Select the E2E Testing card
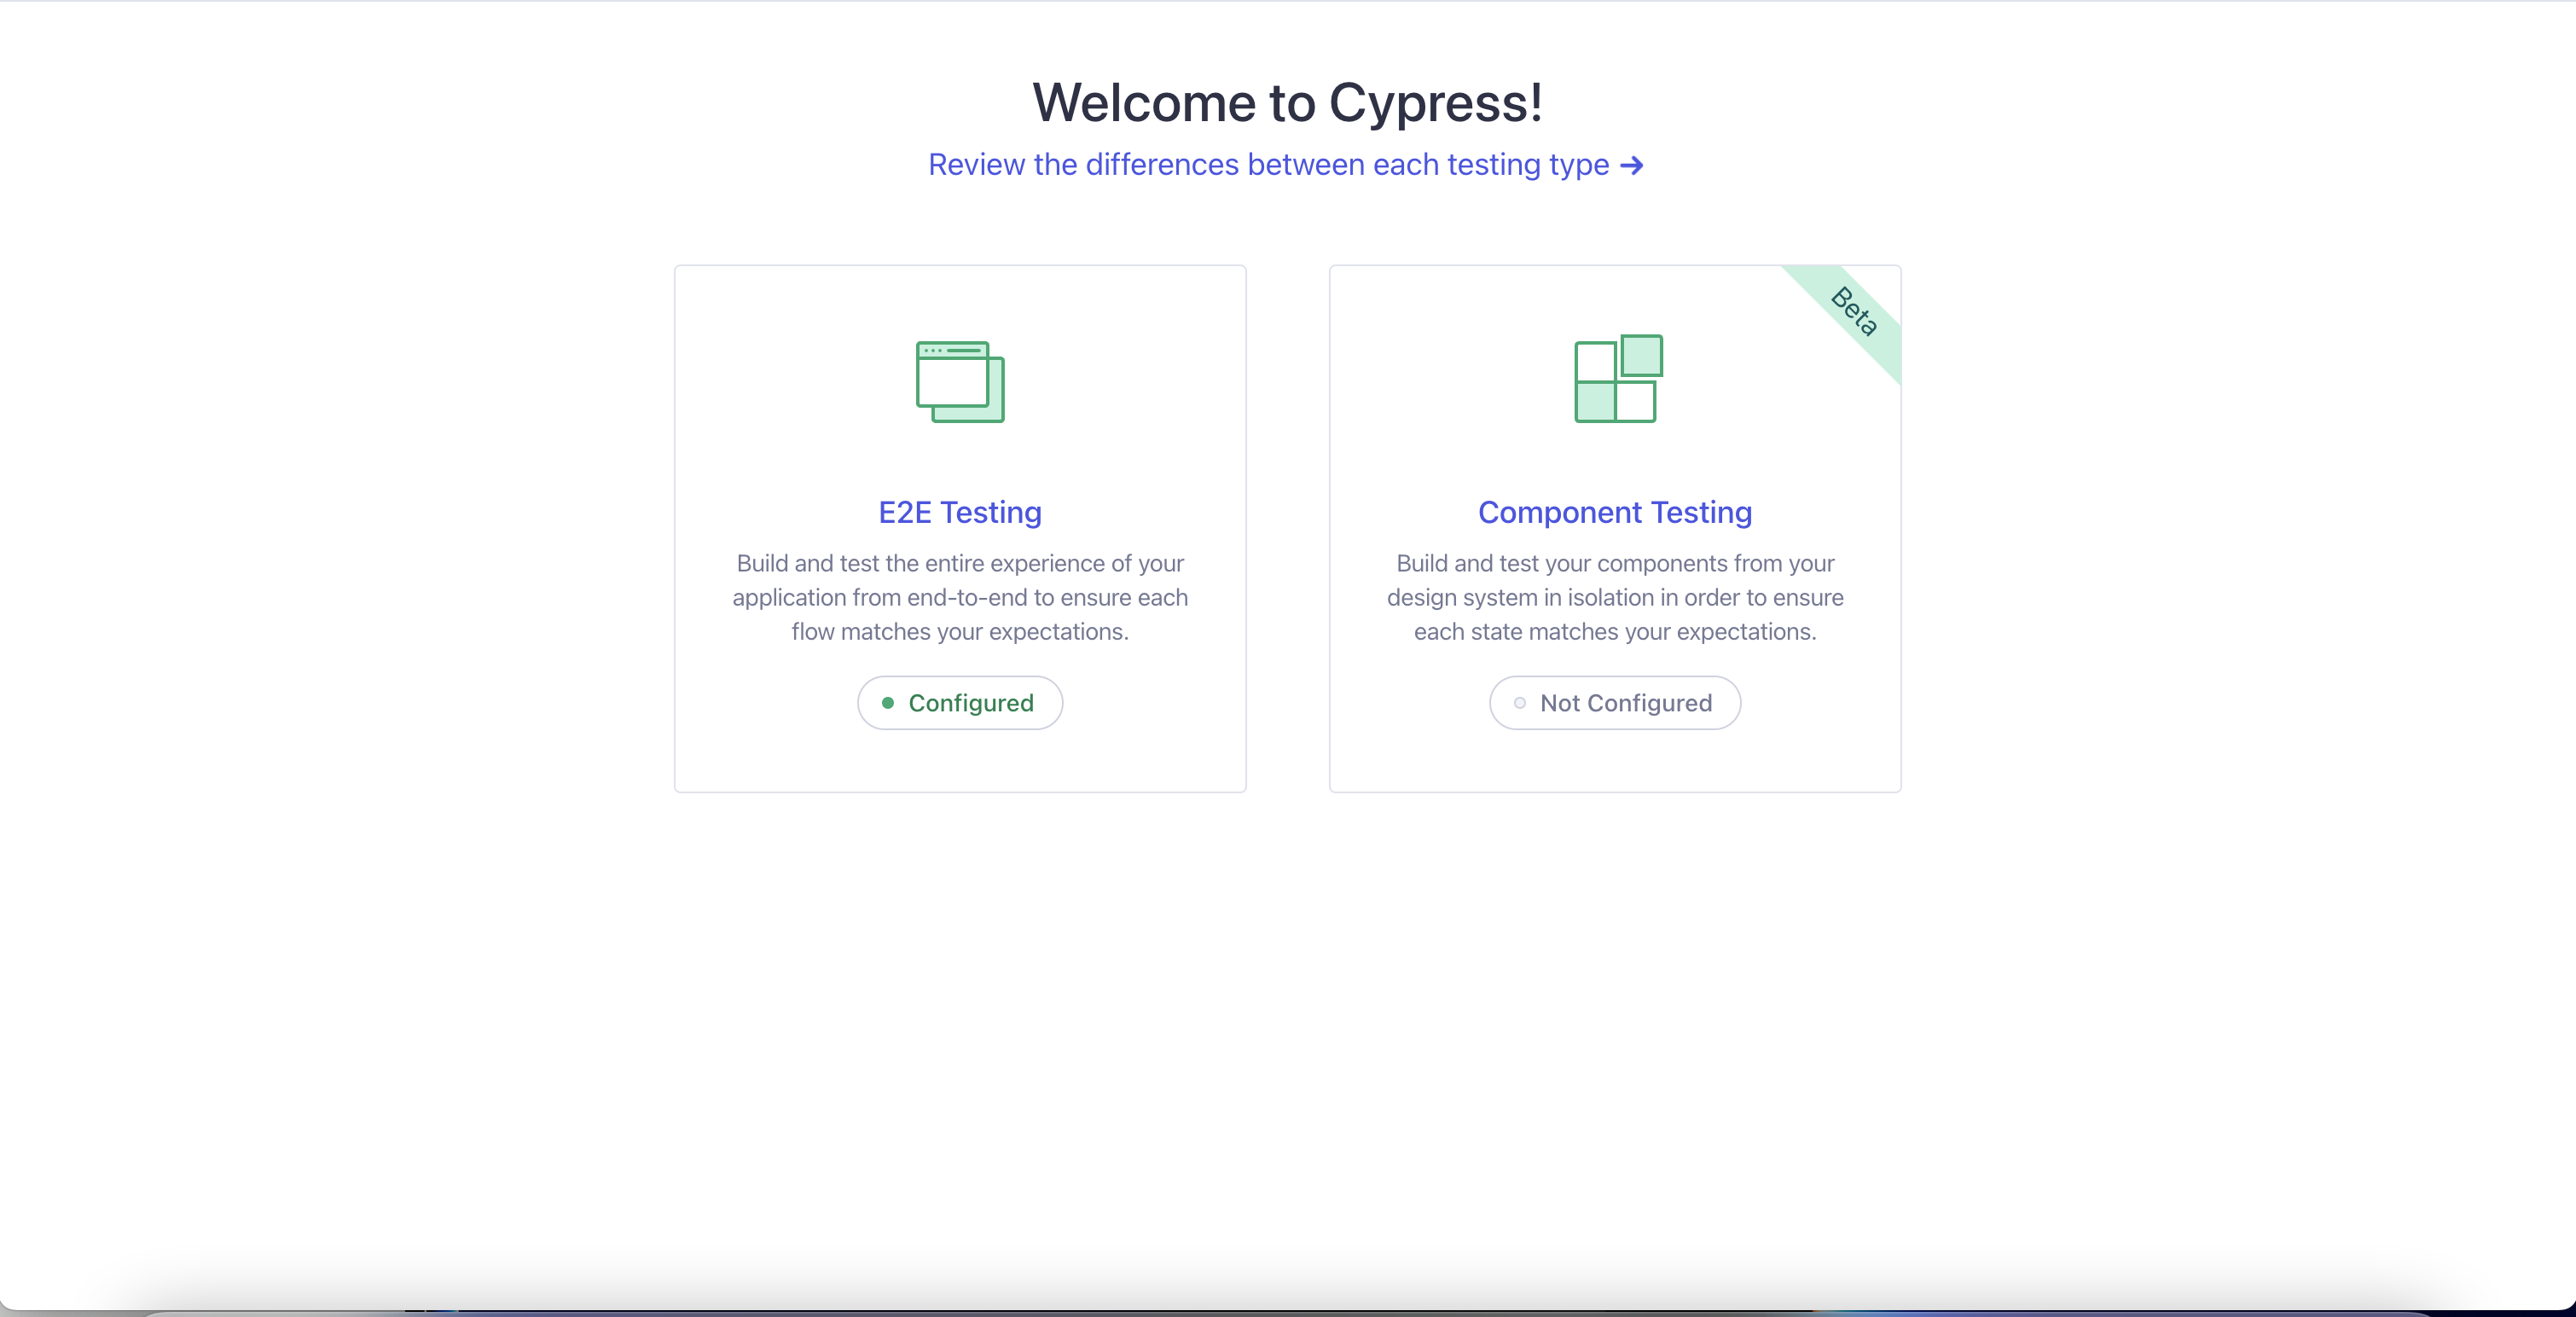 click(959, 528)
